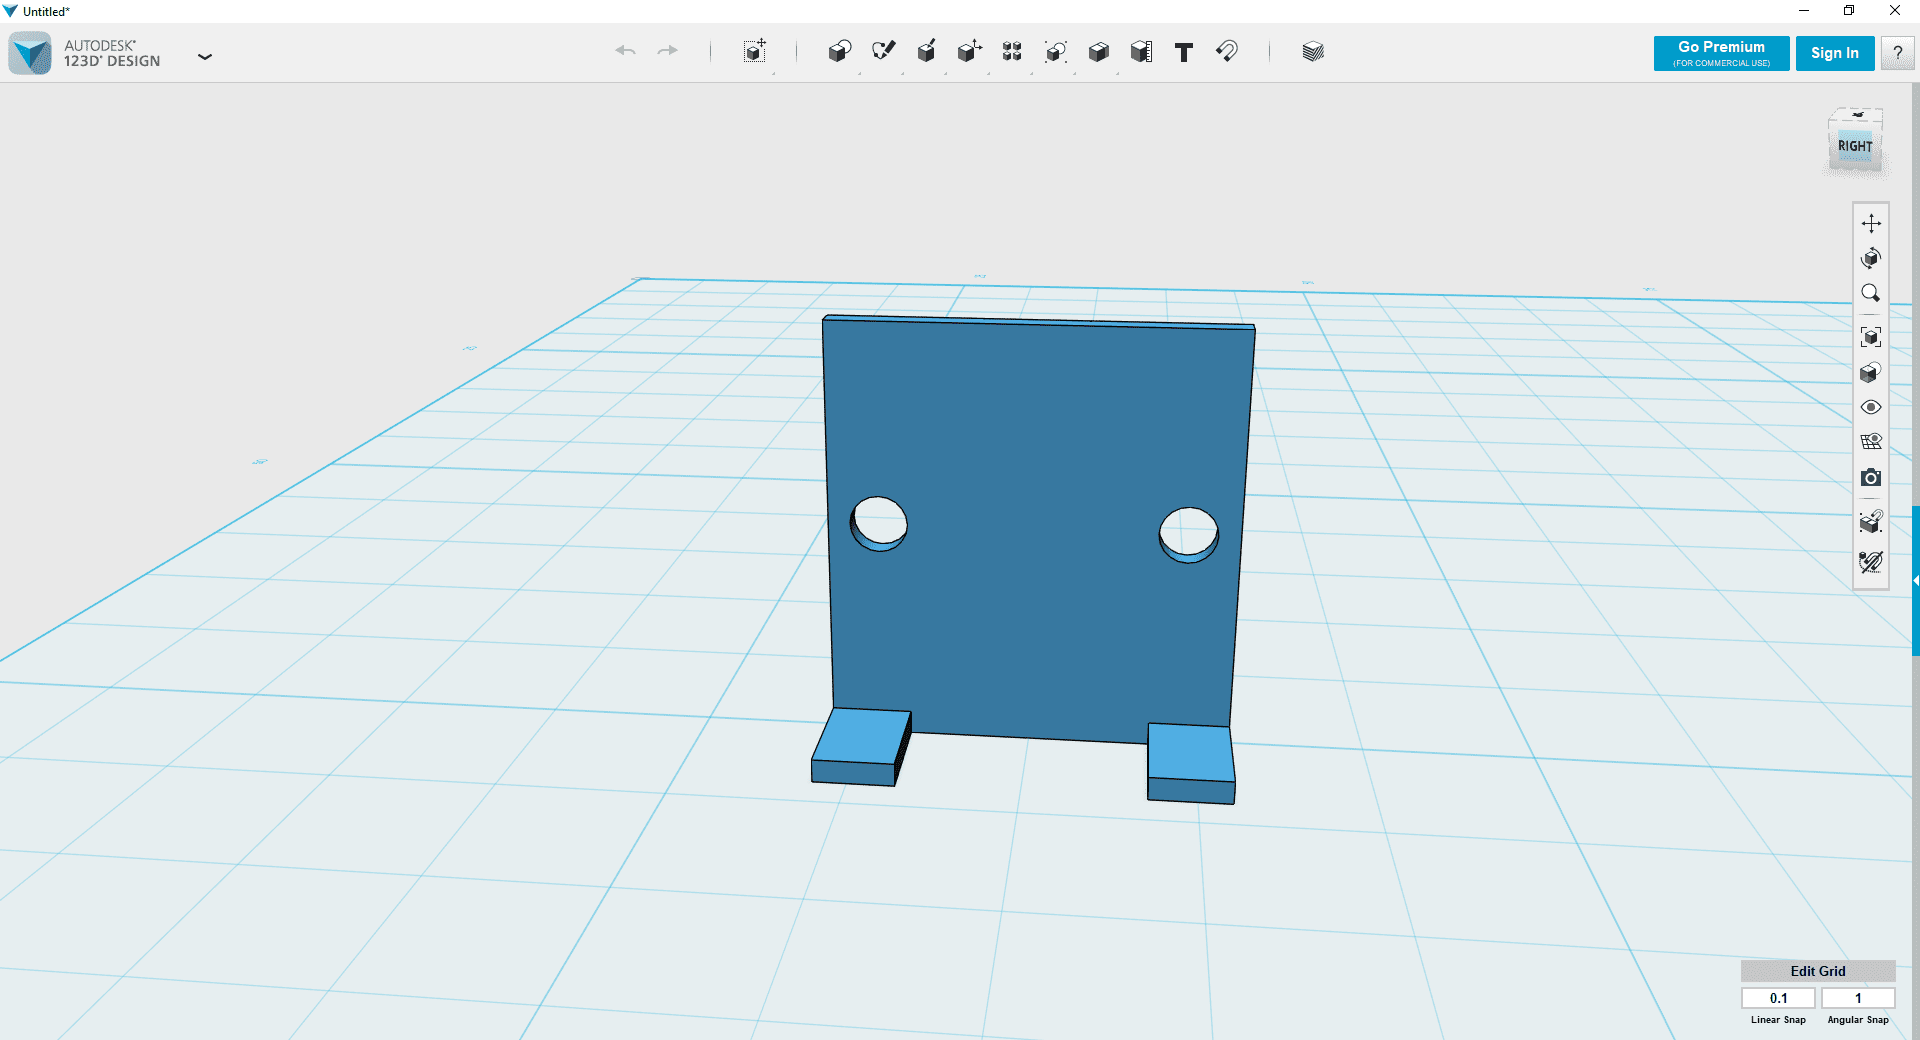Select the Text tool

1184,52
